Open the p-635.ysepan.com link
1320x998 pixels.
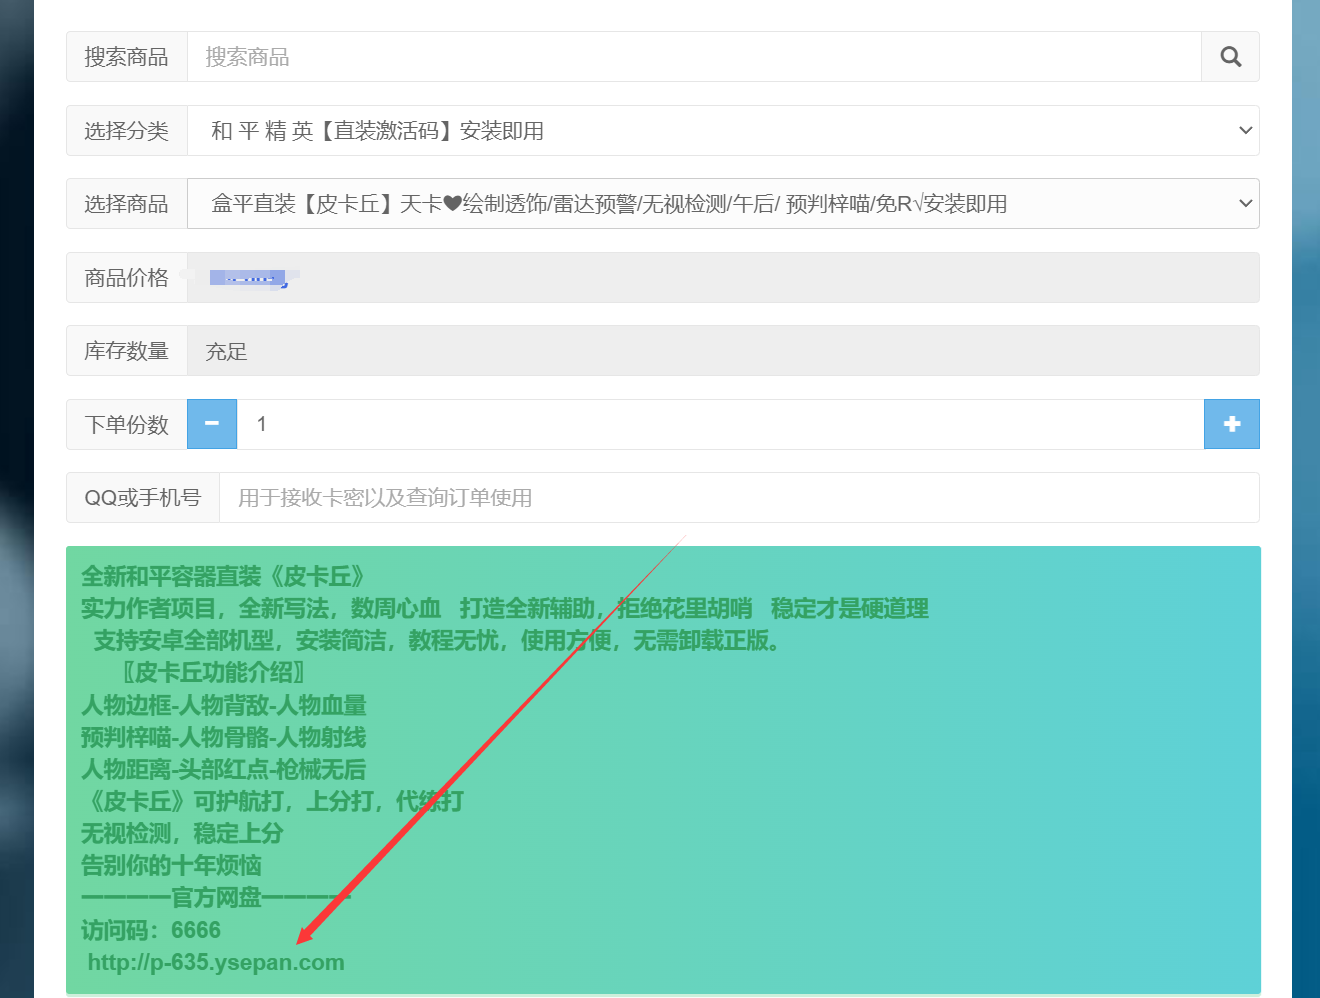pos(216,963)
